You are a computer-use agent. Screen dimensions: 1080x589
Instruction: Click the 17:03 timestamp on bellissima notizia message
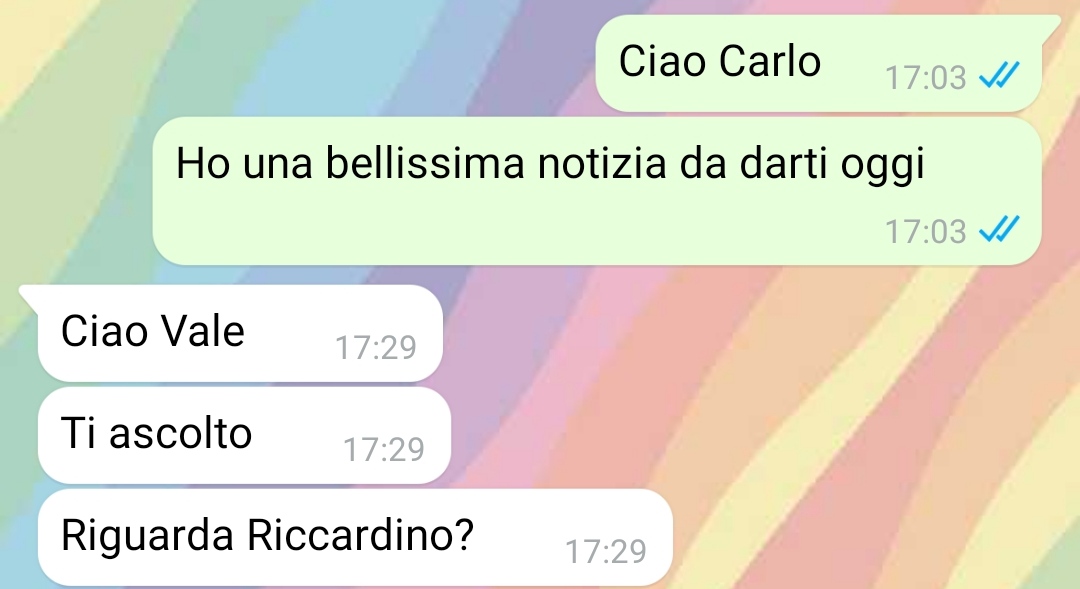925,231
